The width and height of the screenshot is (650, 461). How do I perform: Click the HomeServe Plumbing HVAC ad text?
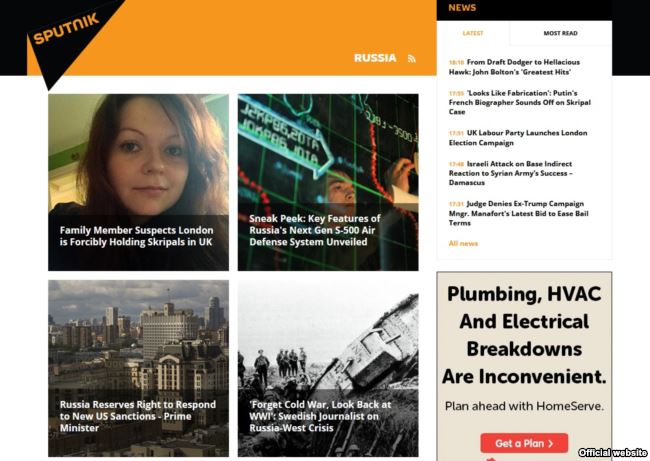pos(524,335)
